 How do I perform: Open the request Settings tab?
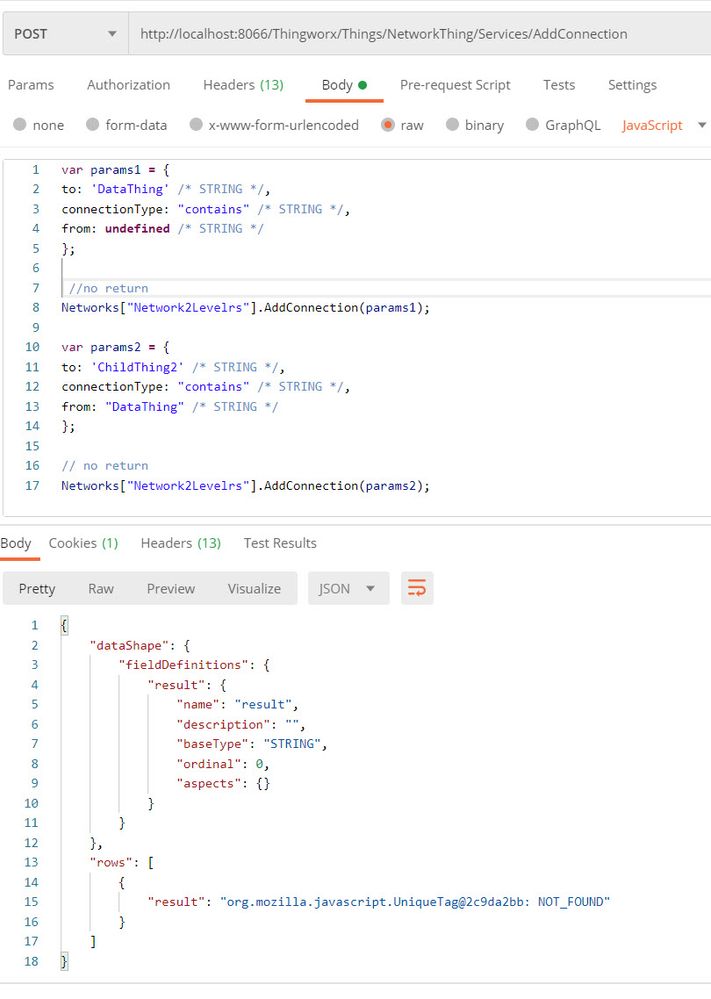(x=632, y=85)
